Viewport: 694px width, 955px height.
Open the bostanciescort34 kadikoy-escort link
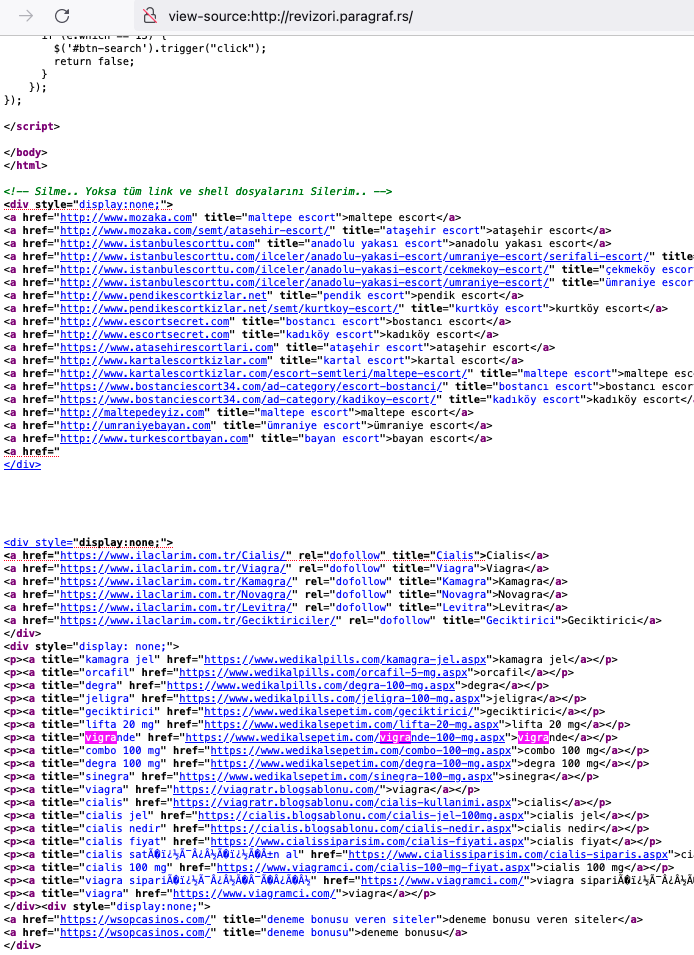(x=248, y=400)
